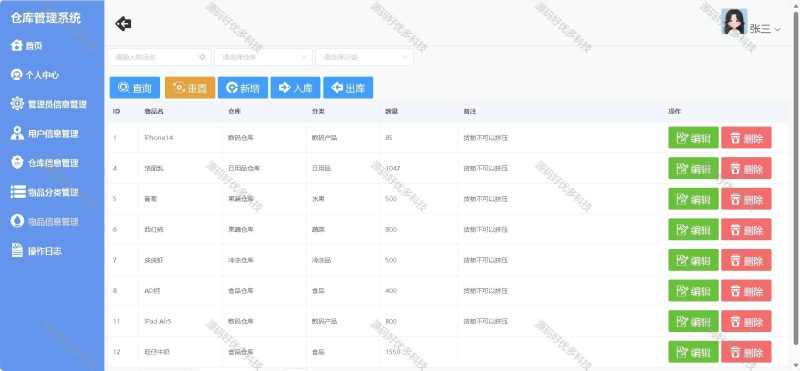Click the 入库 stock-in button

(x=295, y=88)
